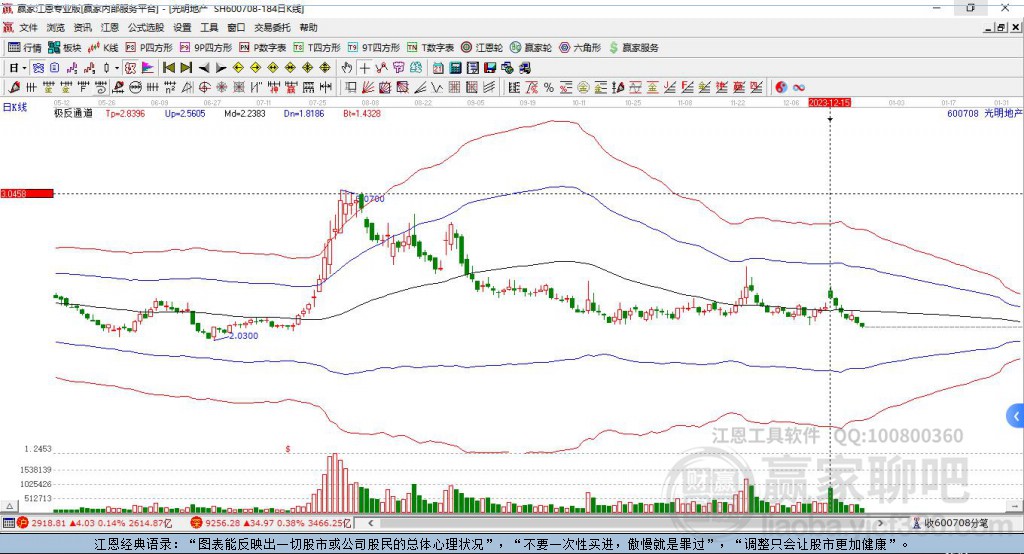Viewport: 1024px width, 554px height.
Task: Open the 交易委托 menu
Action: (272, 27)
